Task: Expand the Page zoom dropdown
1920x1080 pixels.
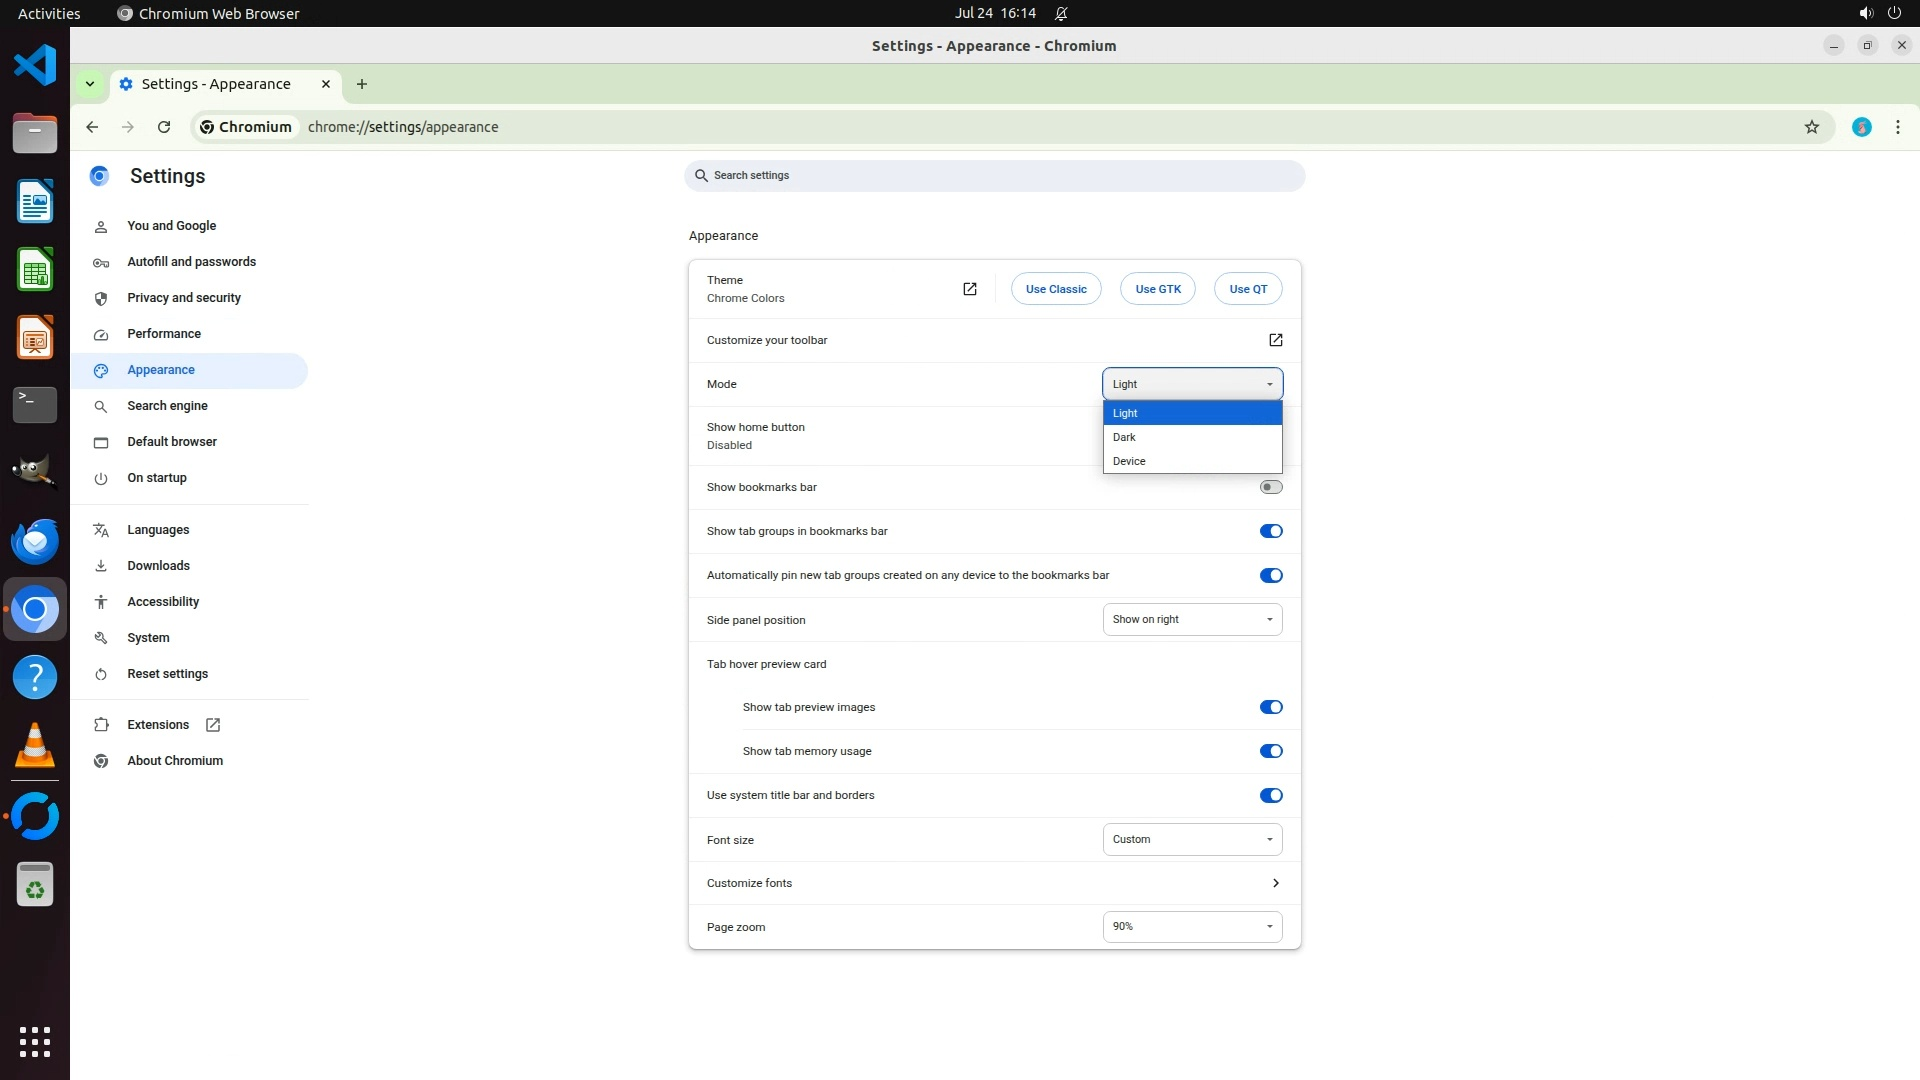Action: pos(1191,926)
